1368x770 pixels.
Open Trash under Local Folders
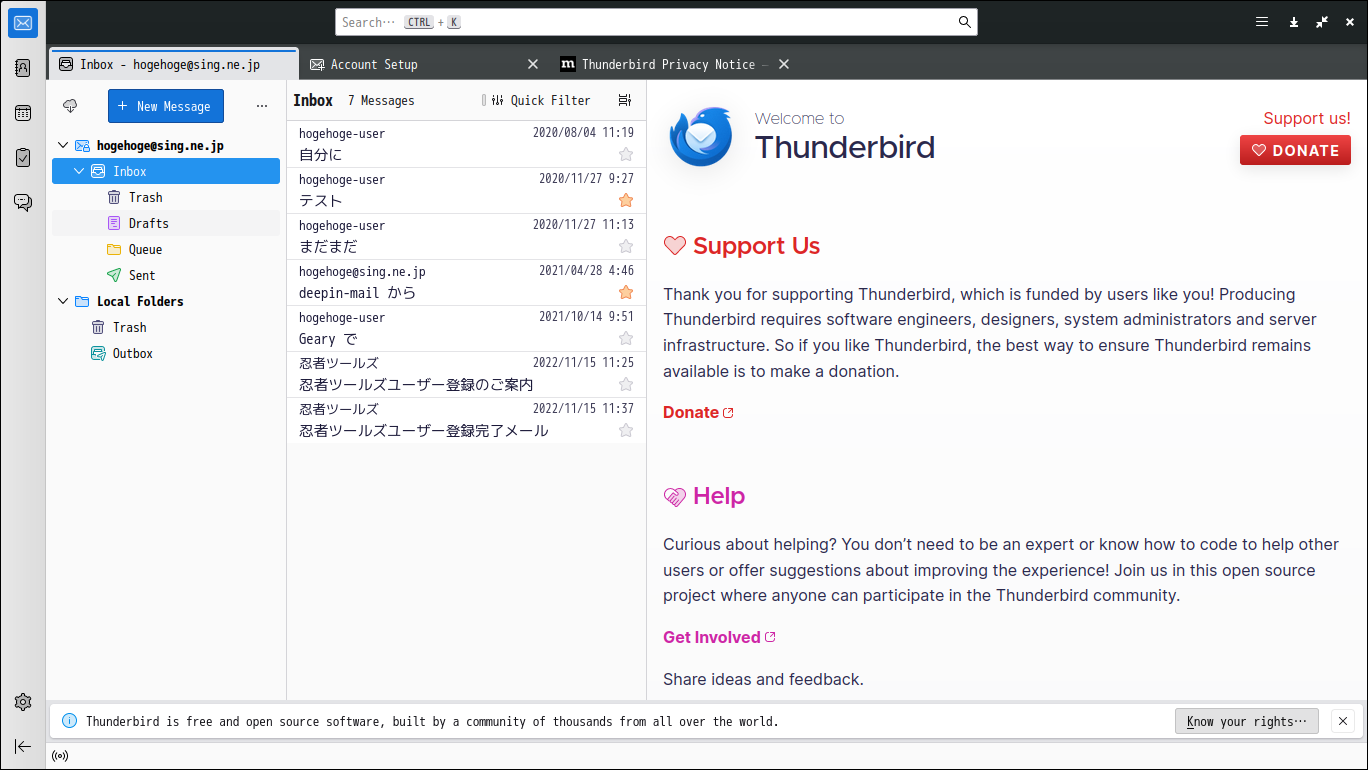pos(166,327)
